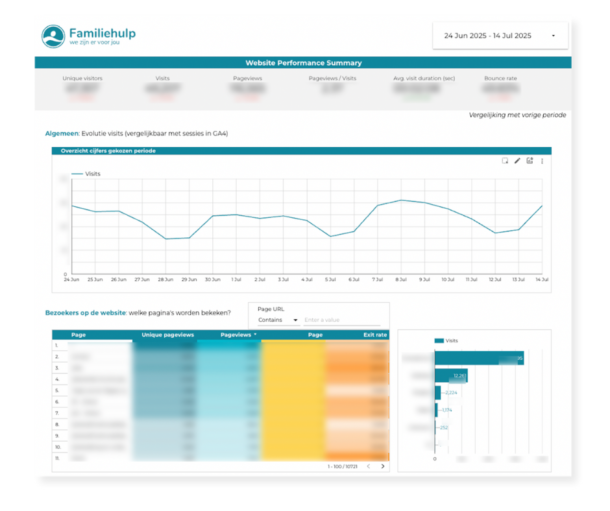Click the 12,263 visits bar
This screenshot has height=511, width=610.
click(451, 376)
